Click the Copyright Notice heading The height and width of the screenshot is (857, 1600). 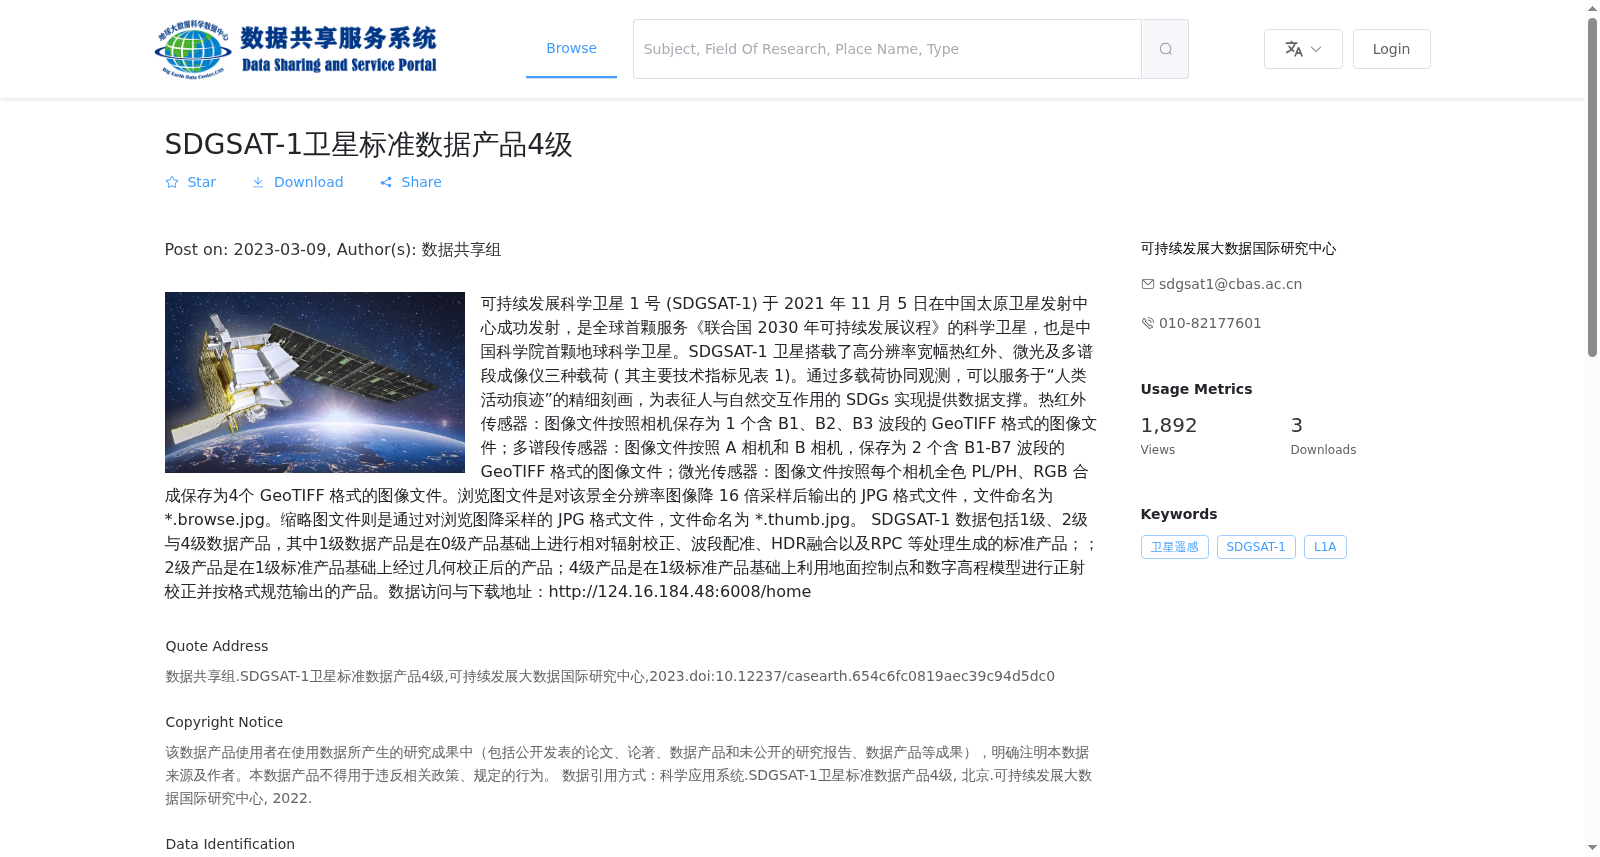[x=224, y=722]
